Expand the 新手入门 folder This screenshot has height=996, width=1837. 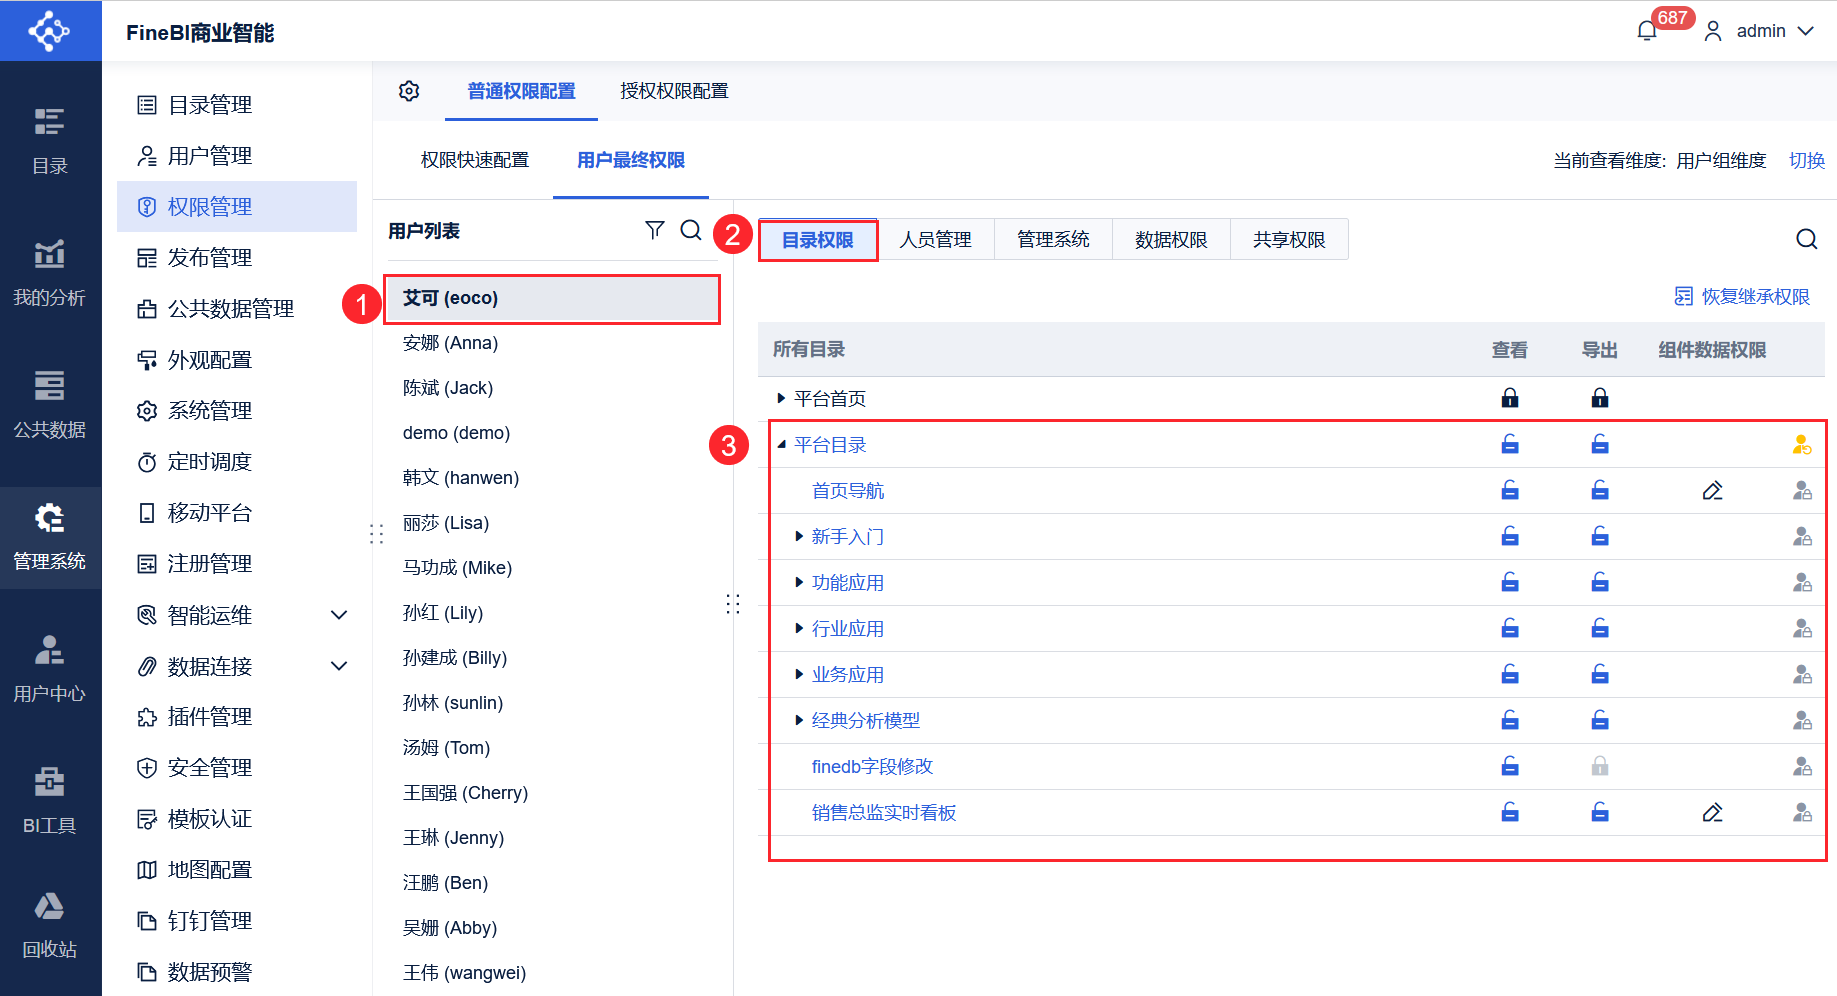click(x=799, y=537)
